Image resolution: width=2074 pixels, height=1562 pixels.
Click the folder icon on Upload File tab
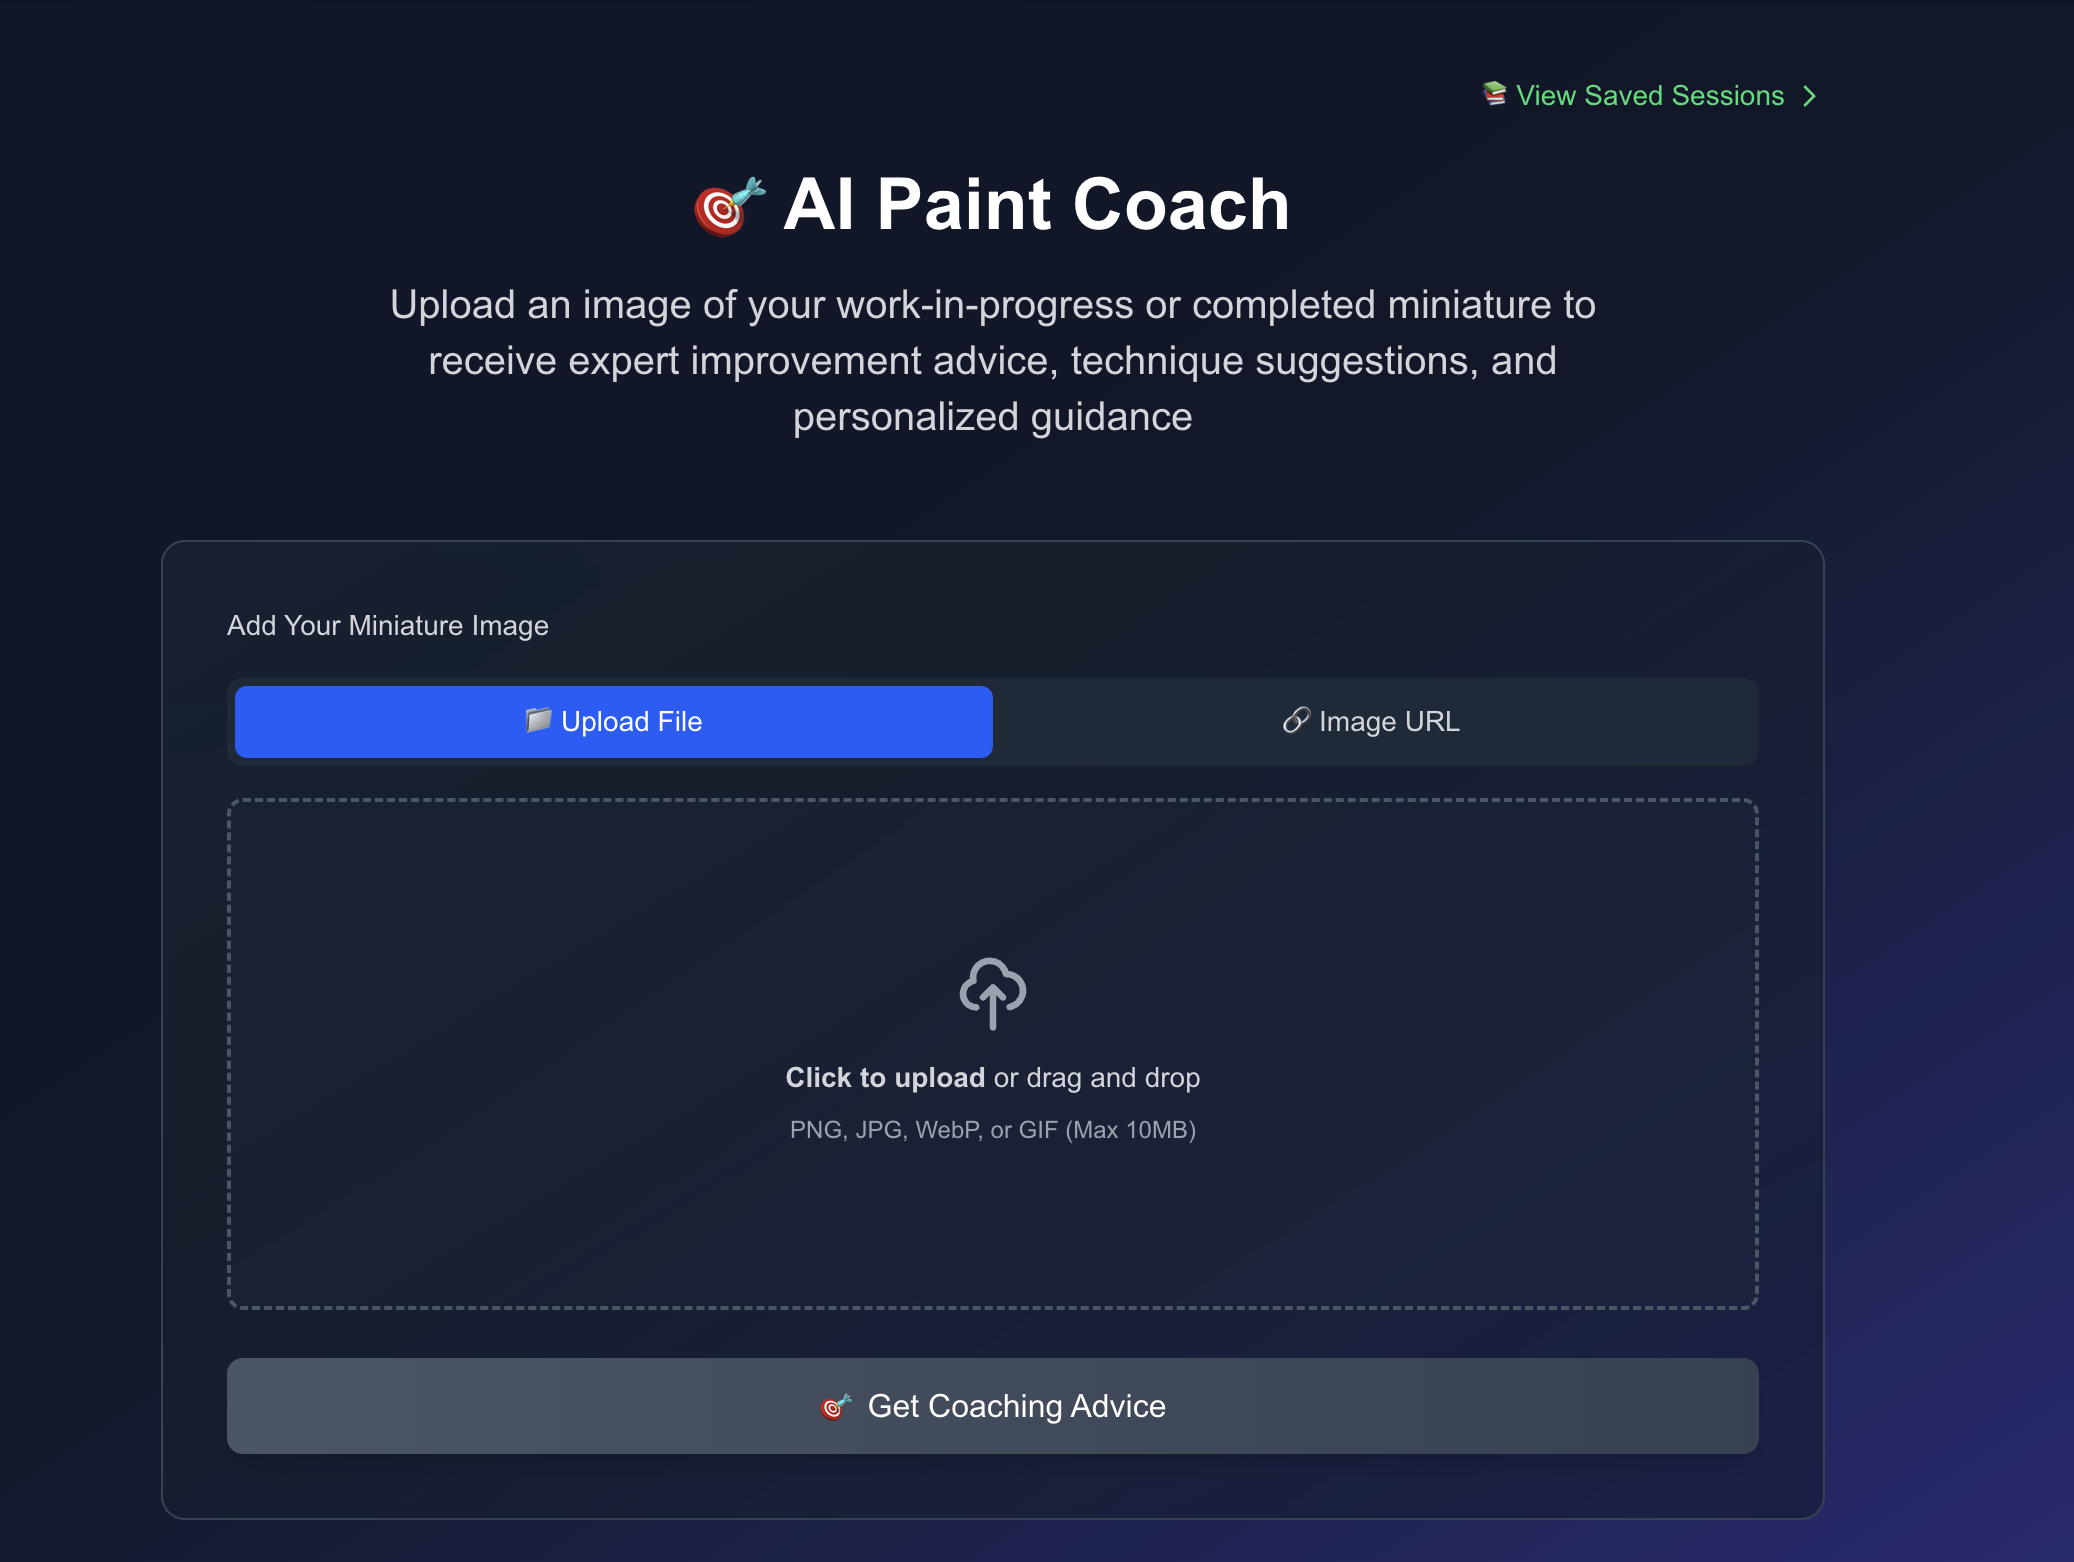tap(538, 720)
